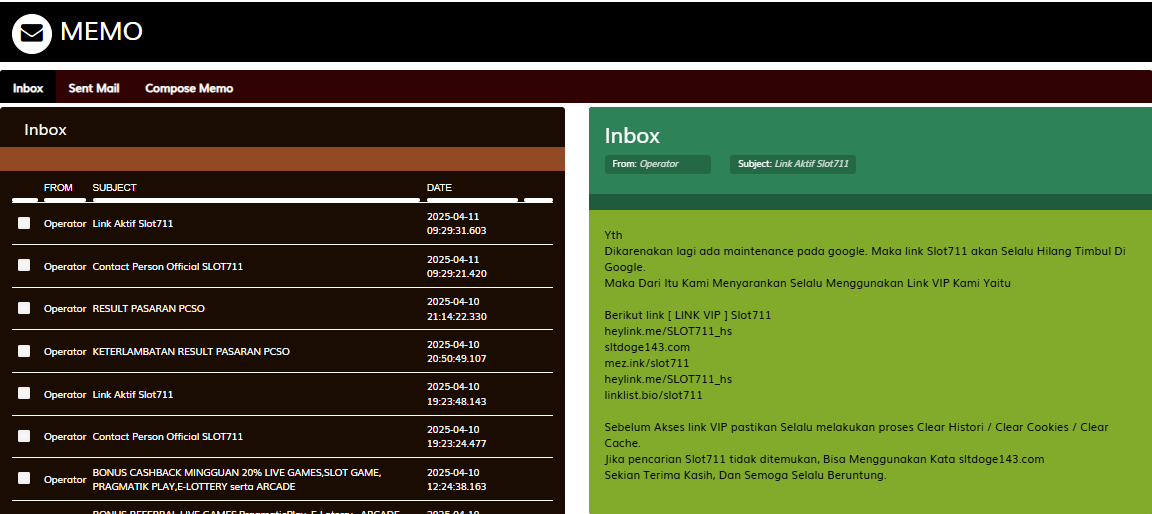1152x514 pixels.
Task: Click the linklist.bio/slot711 text
Action: 653,395
